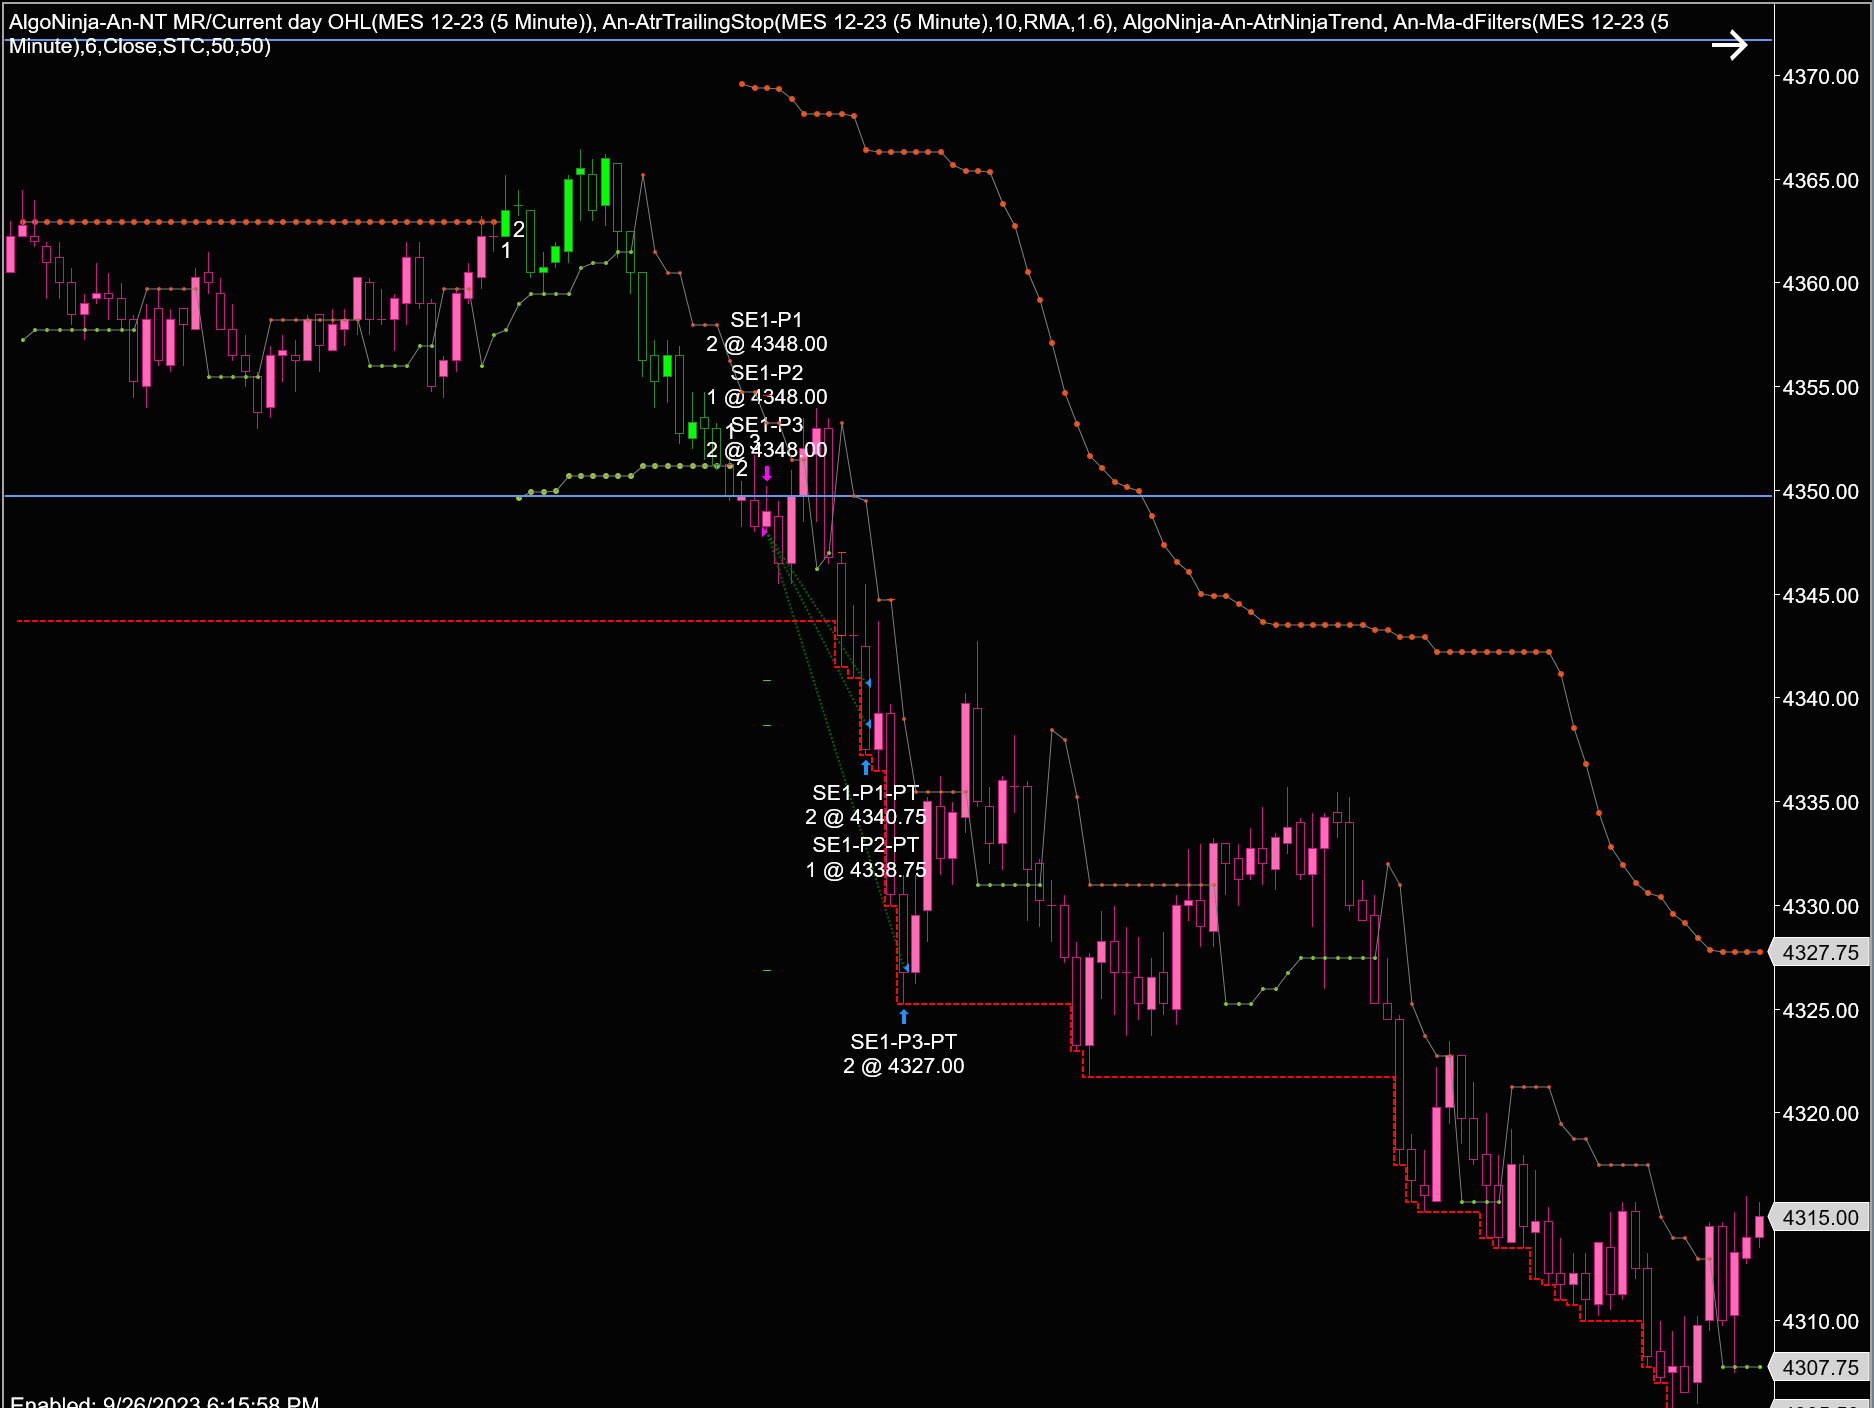This screenshot has width=1874, height=1408.
Task: Click blue up arrow above SE1-P1-PT label
Action: tap(866, 768)
